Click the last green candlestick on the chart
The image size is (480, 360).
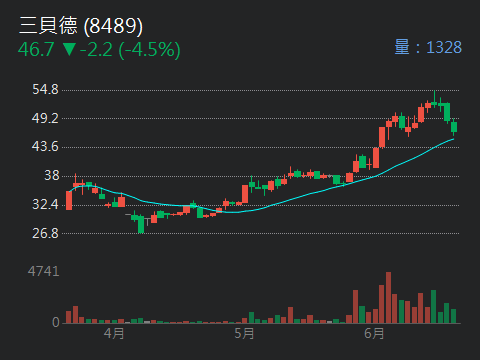pyautogui.click(x=454, y=127)
